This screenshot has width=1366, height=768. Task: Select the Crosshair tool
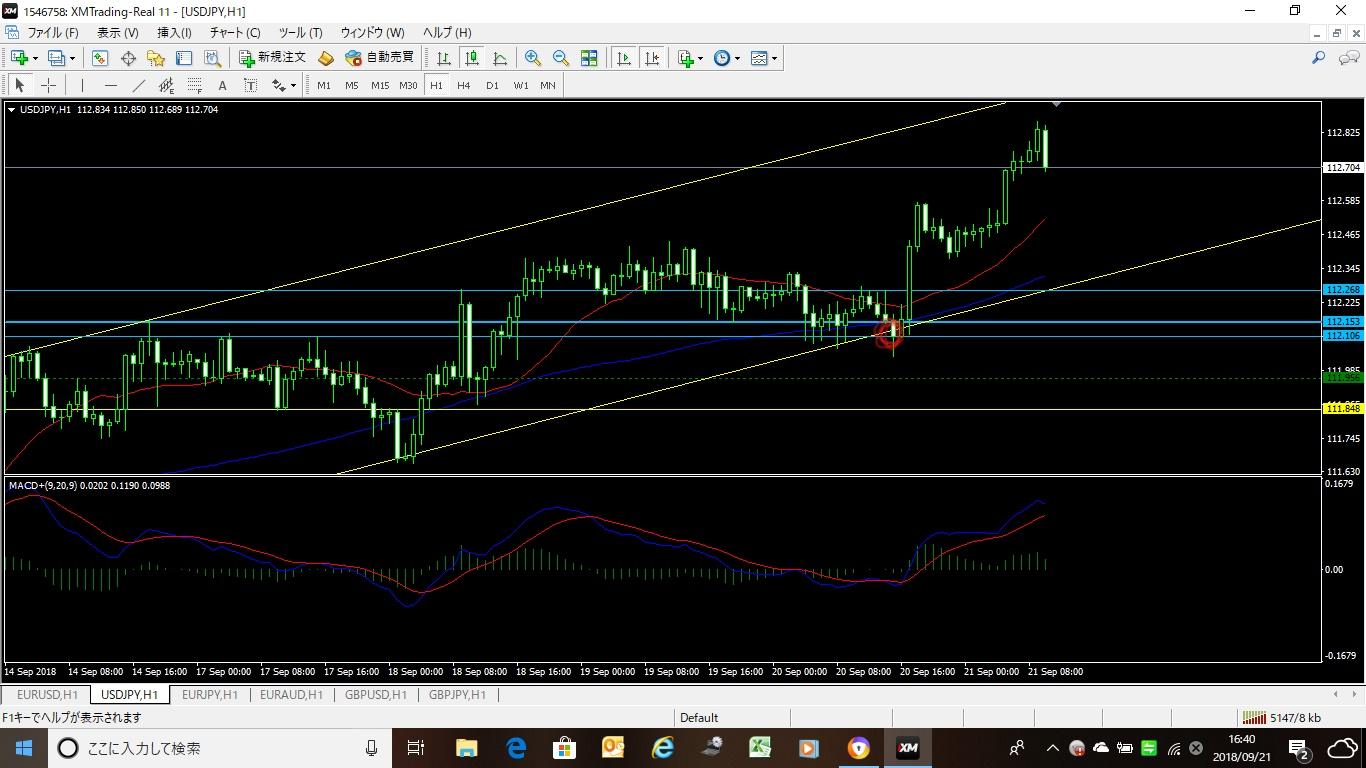pyautogui.click(x=47, y=85)
